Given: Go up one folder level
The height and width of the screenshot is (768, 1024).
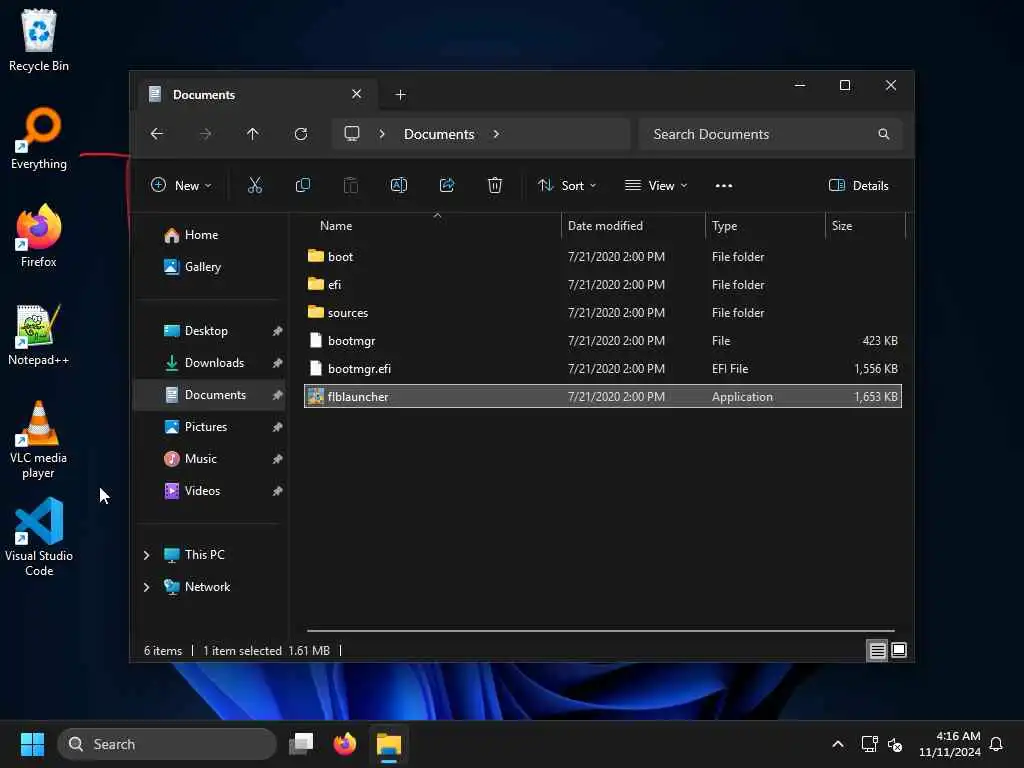Looking at the screenshot, I should click(x=253, y=134).
